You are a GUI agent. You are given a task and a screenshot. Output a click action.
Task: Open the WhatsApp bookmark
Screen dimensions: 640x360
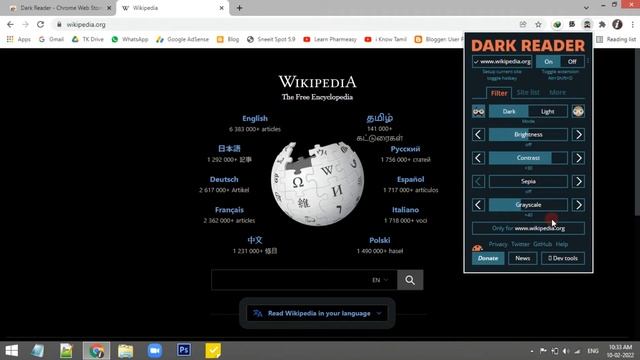coord(130,39)
